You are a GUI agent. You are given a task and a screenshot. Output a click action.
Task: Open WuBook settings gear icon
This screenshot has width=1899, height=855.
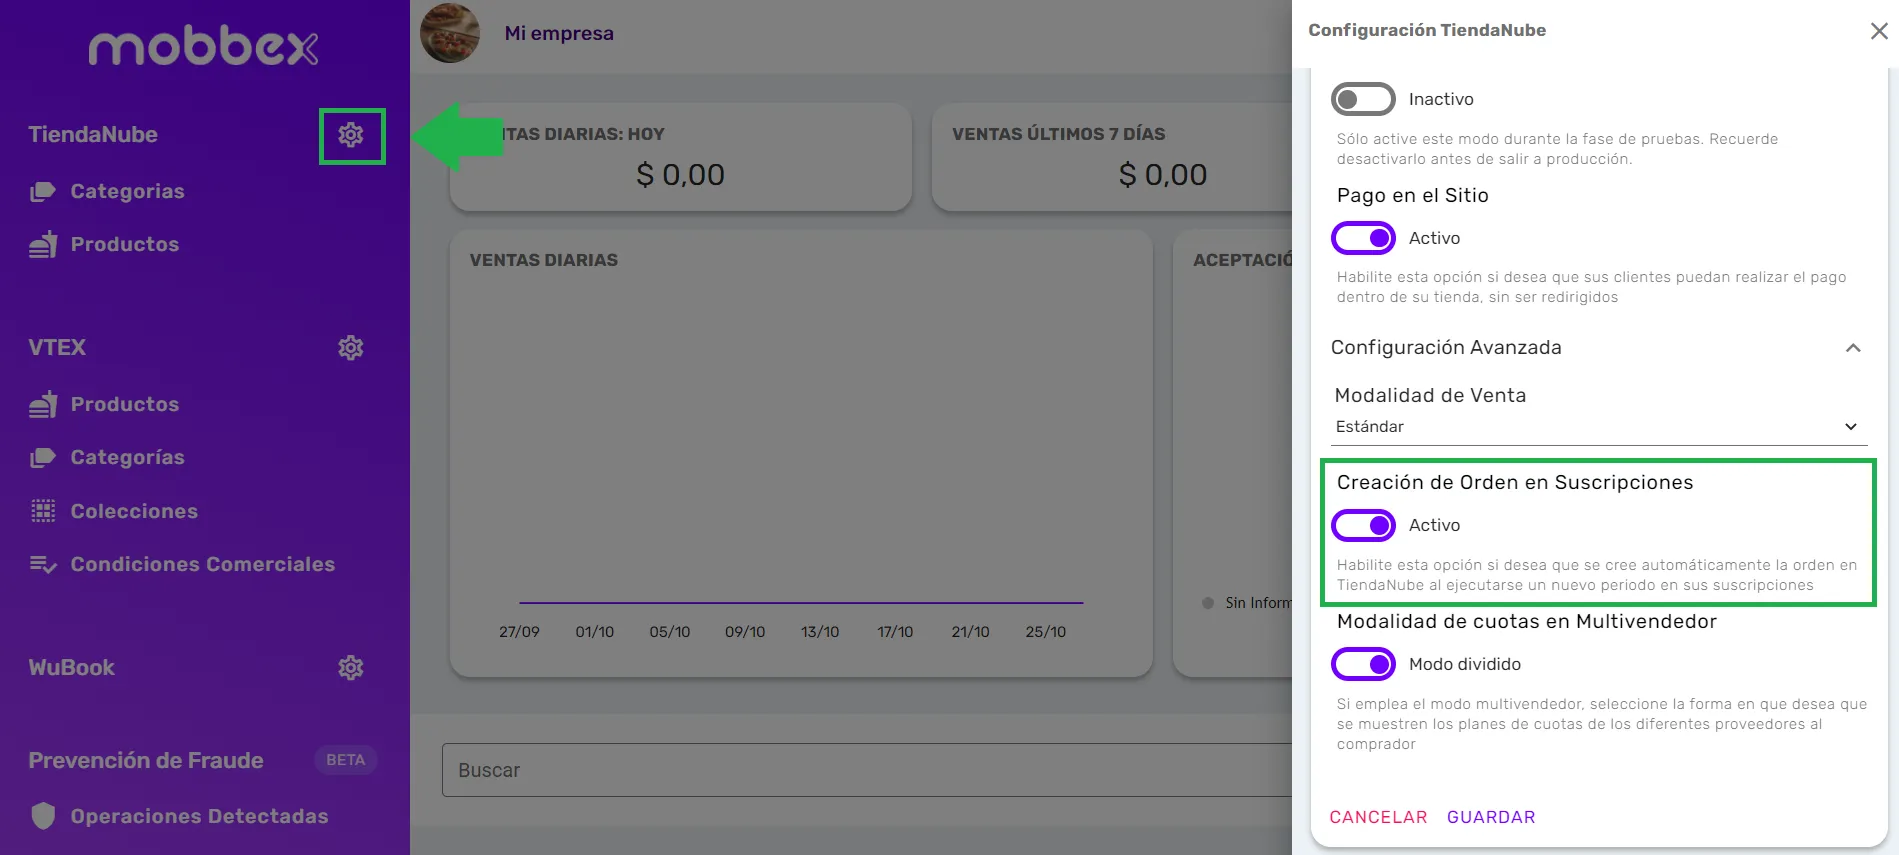pyautogui.click(x=351, y=668)
